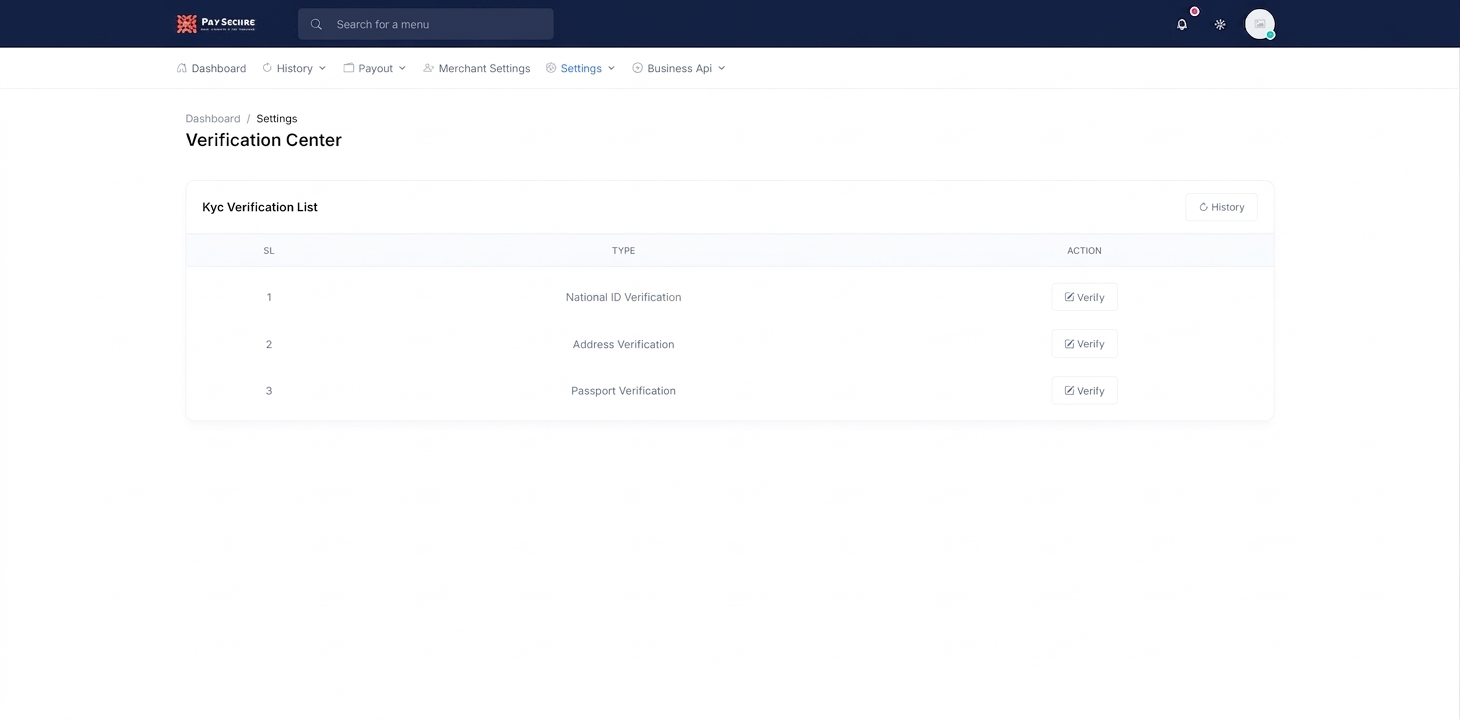Click the ACTION column header
The height and width of the screenshot is (720, 1460).
1084,251
